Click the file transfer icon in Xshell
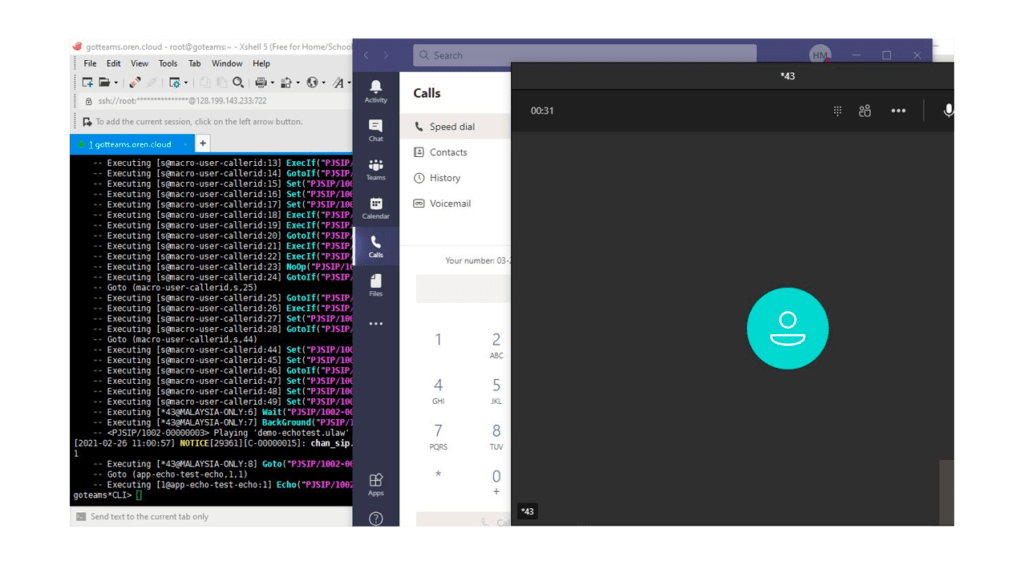The height and width of the screenshot is (565, 1024). pyautogui.click(x=286, y=82)
